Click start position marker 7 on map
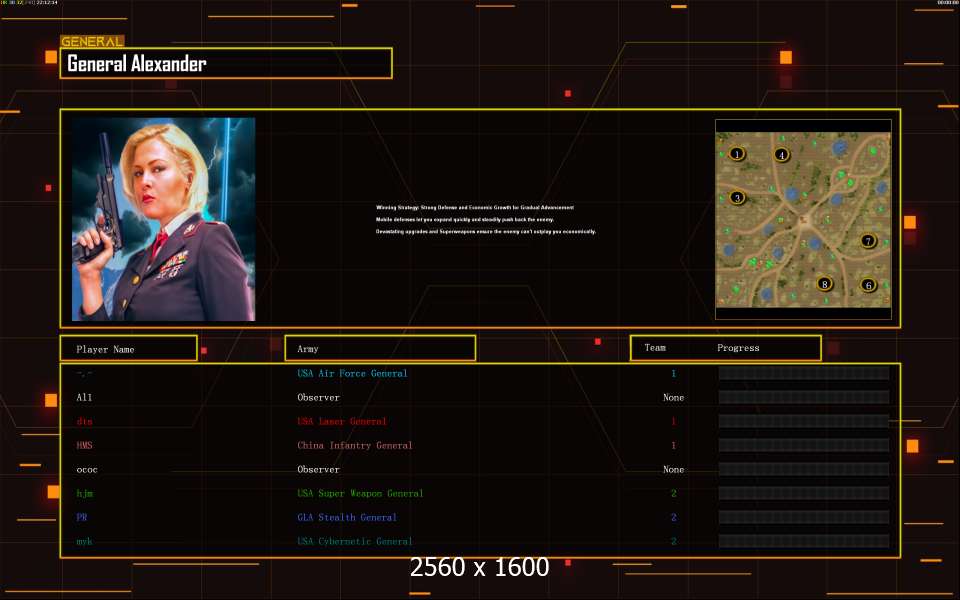Screen dimensions: 960x600 868,241
